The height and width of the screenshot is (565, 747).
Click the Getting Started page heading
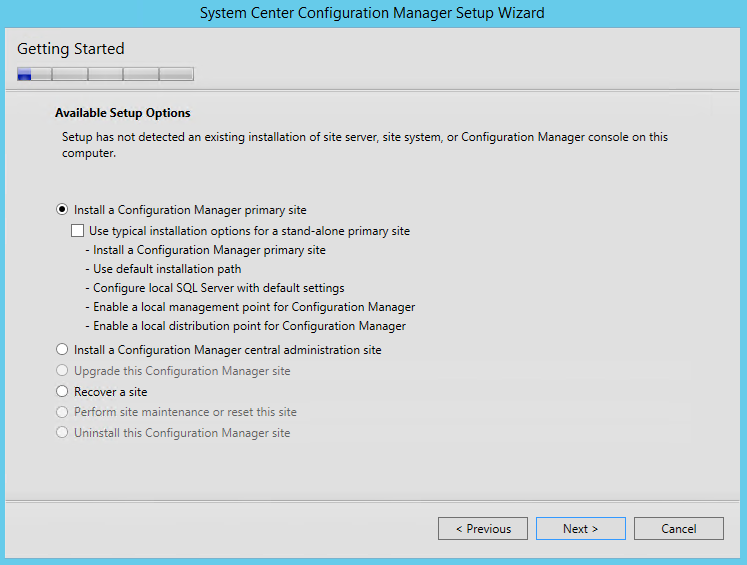(x=71, y=49)
